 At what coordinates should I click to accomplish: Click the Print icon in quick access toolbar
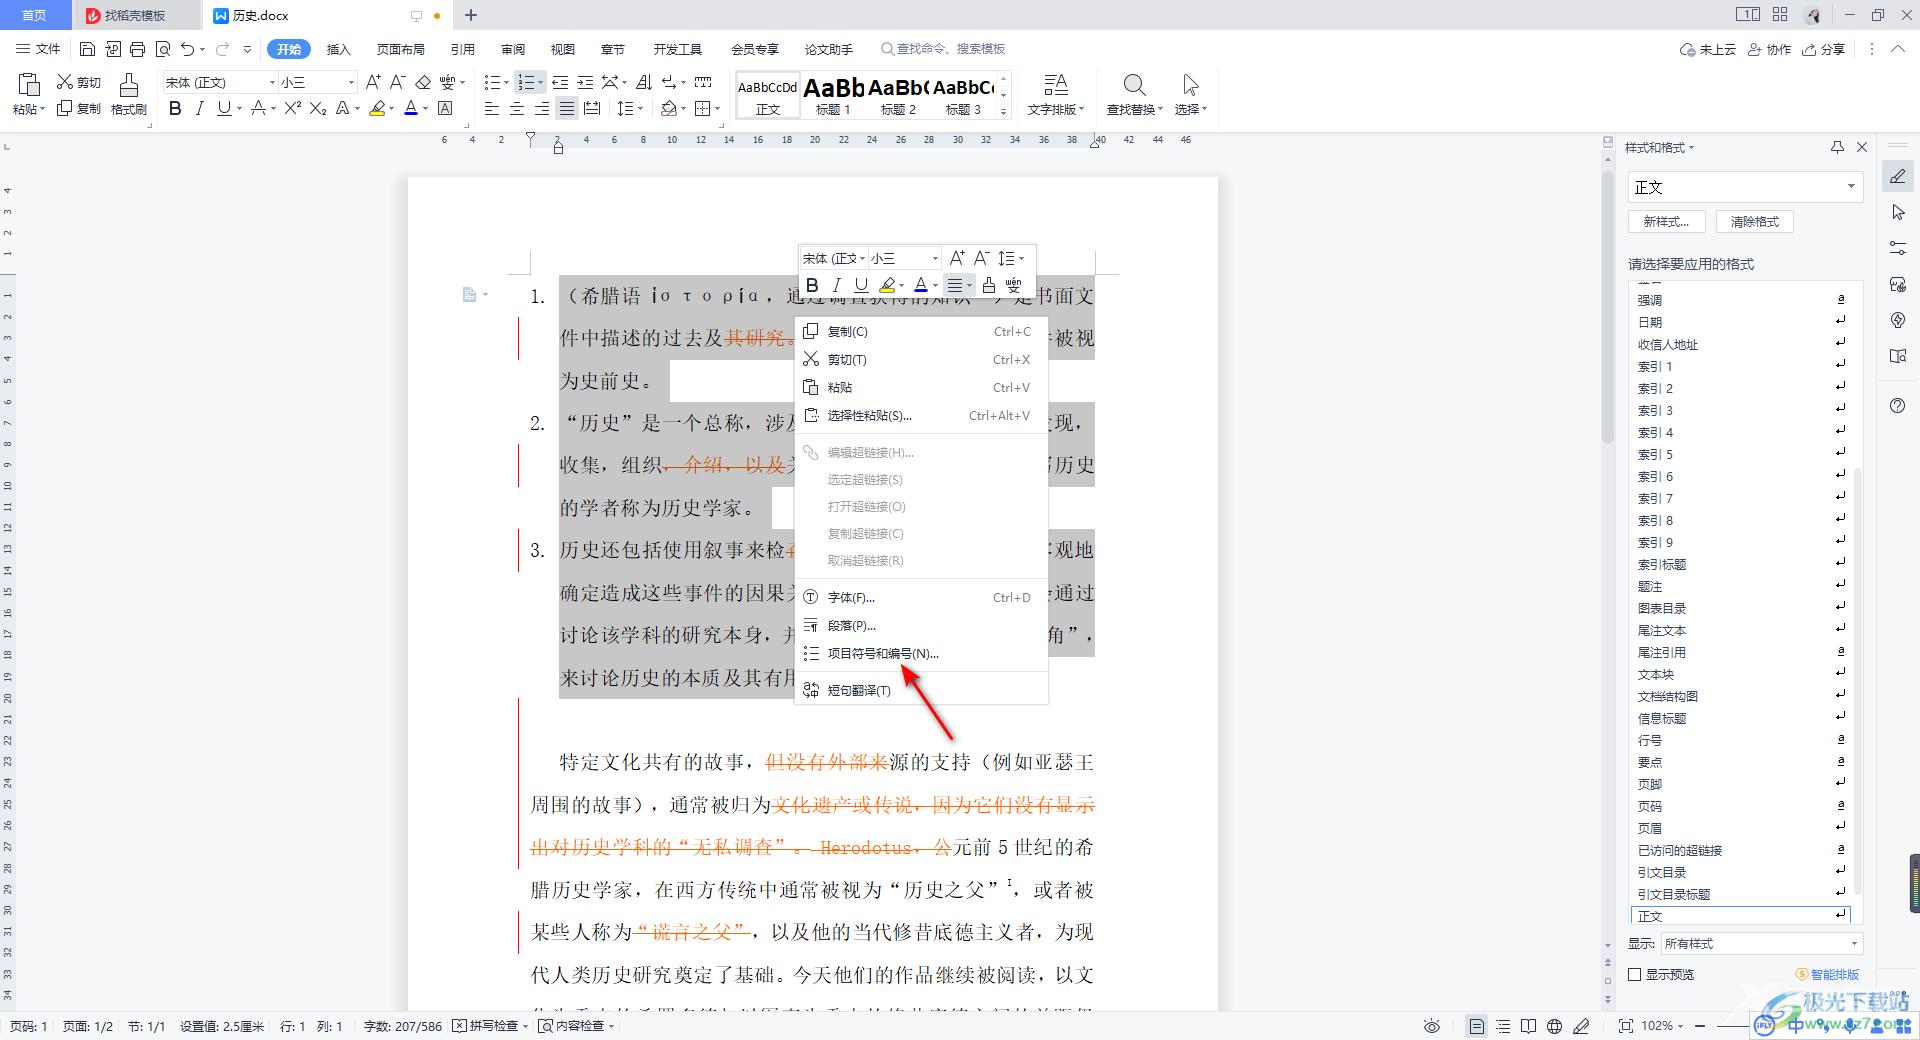click(x=138, y=49)
